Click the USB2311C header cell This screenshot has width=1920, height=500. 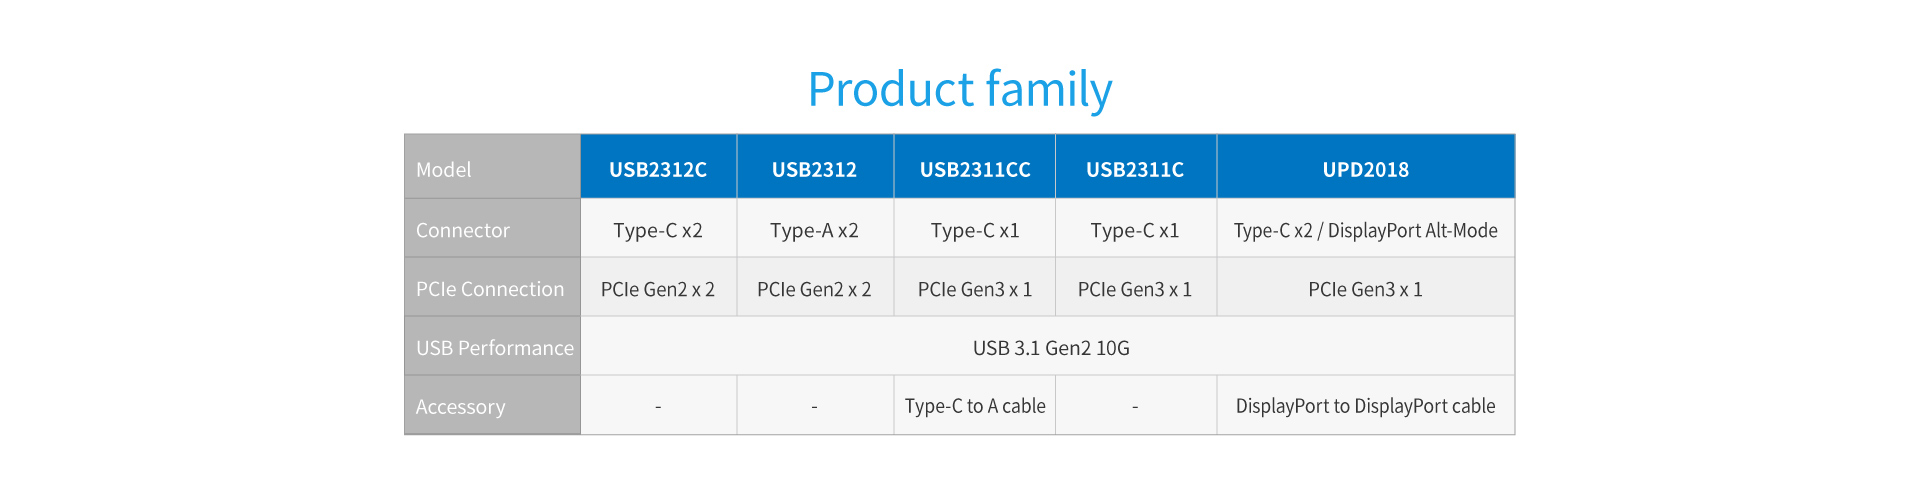pyautogui.click(x=1136, y=166)
